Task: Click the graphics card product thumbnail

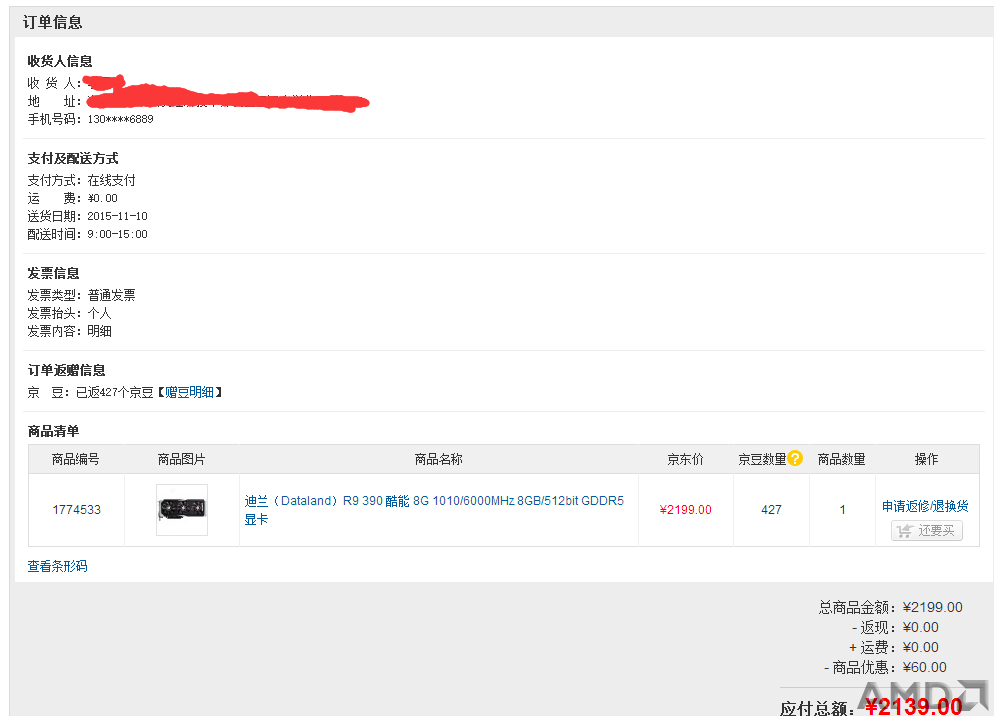Action: coord(182,510)
